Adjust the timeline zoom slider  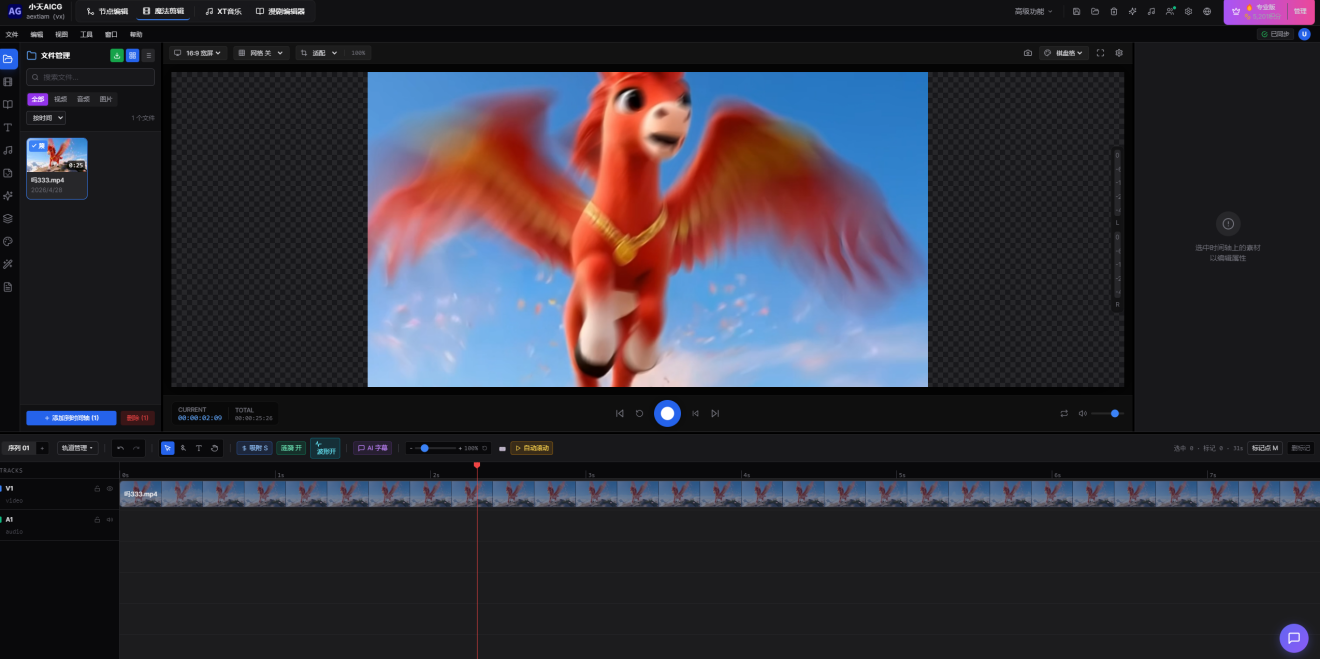pyautogui.click(x=437, y=448)
